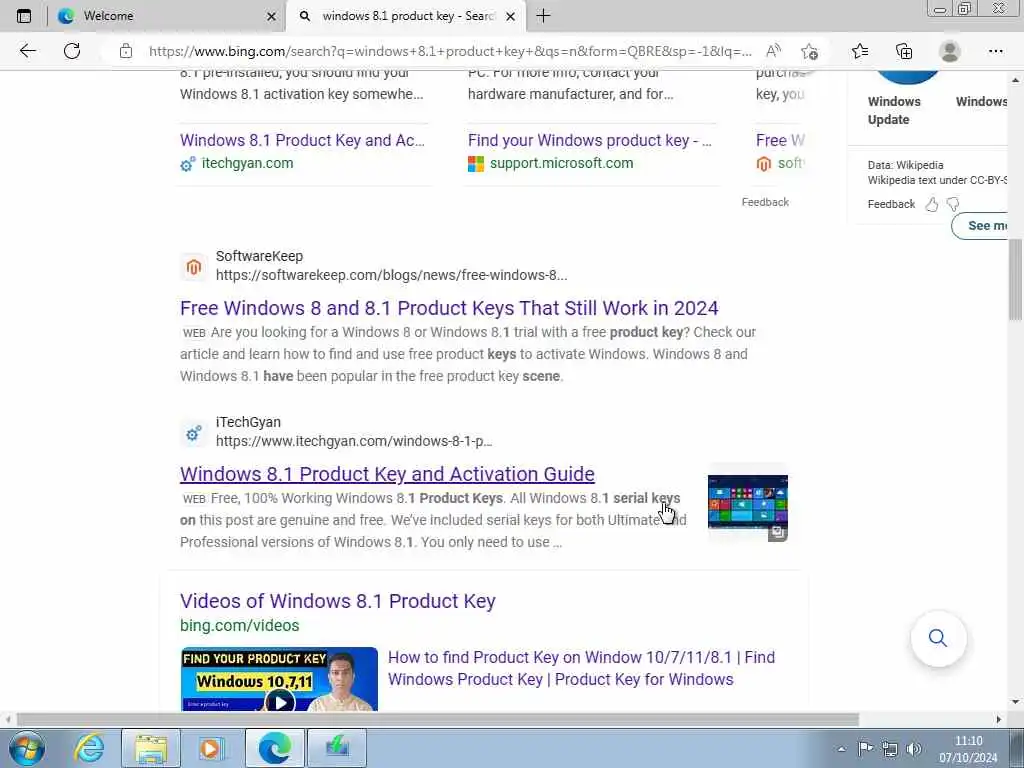Click the vertical scrollbar thumb

coord(1016,280)
